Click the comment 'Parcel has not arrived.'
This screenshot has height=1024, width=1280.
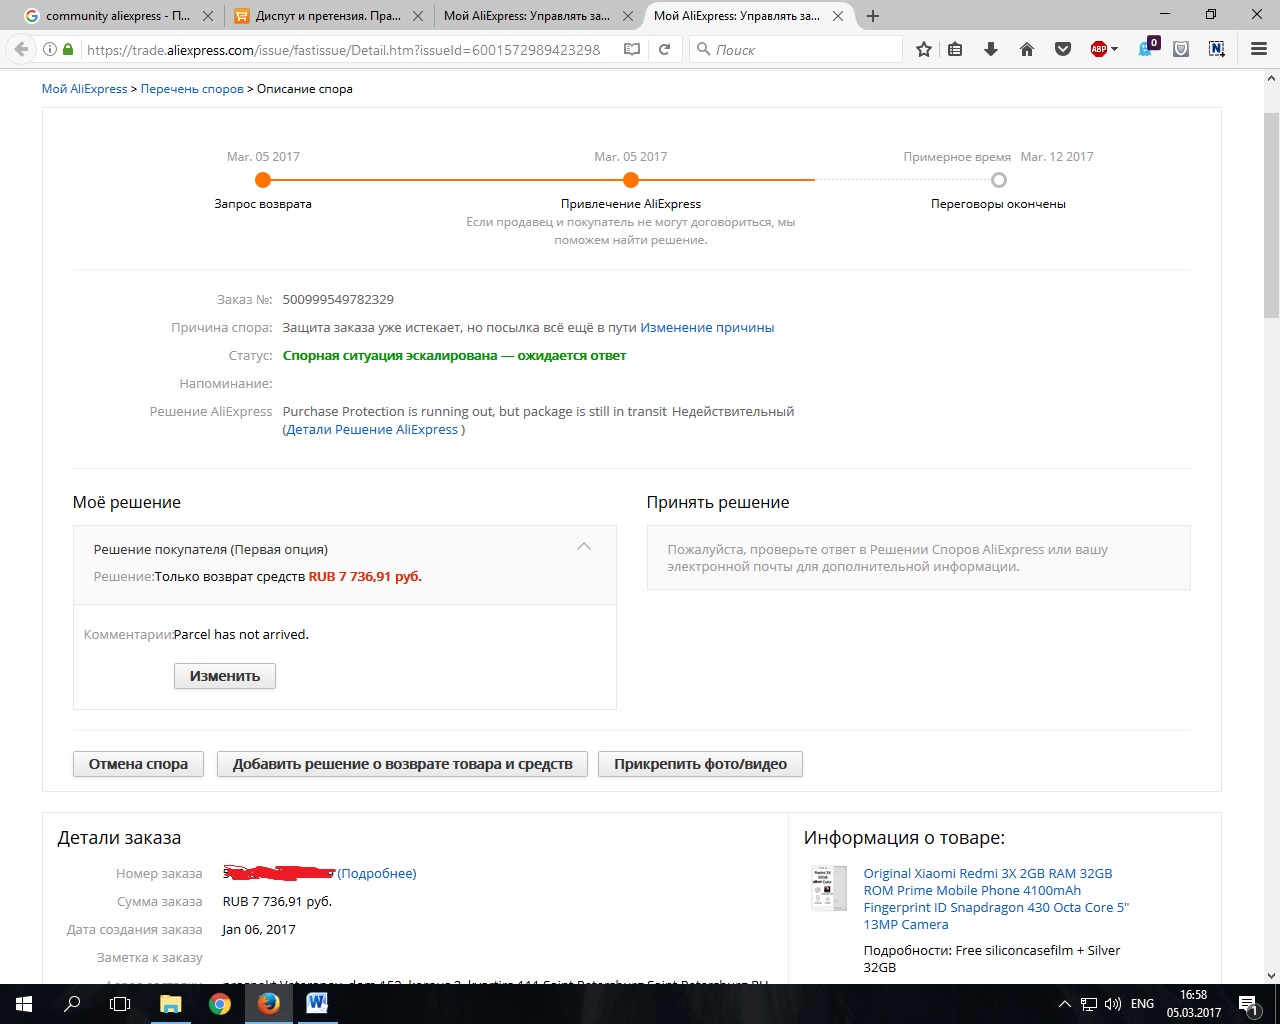(x=241, y=634)
